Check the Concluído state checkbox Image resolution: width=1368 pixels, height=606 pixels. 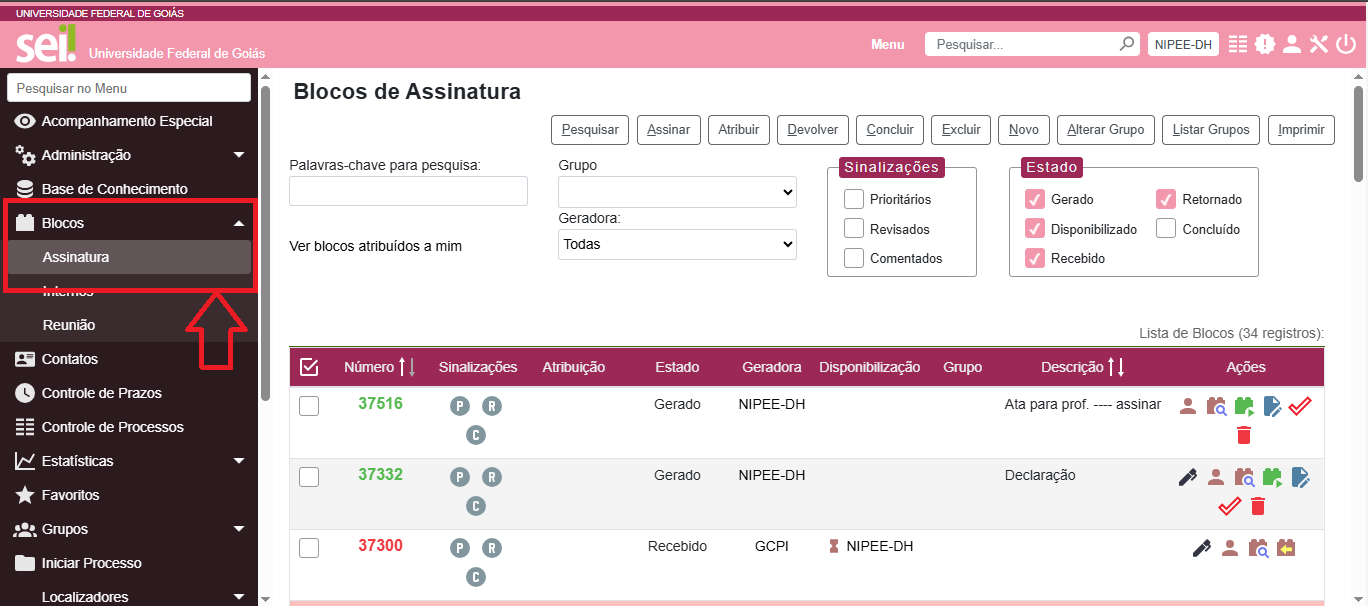coord(1166,229)
